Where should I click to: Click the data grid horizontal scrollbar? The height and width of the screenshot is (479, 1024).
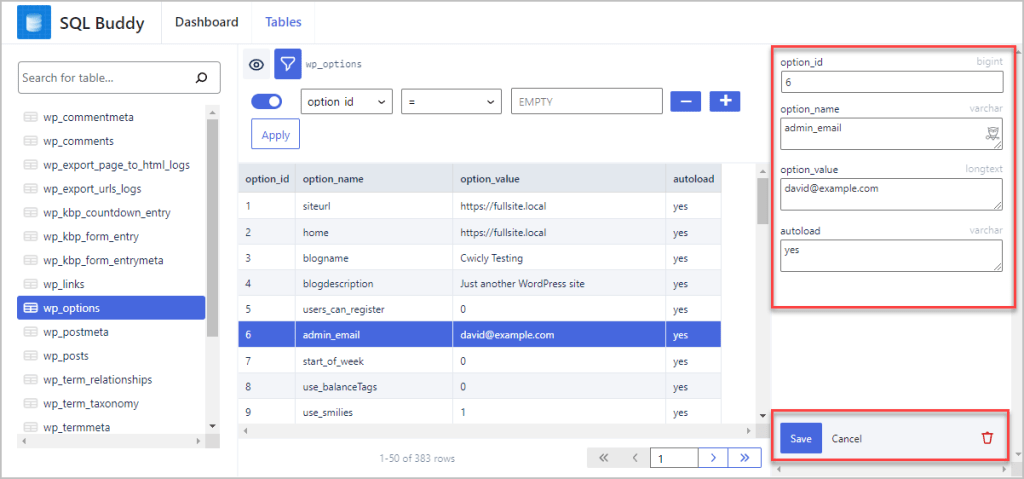coord(497,431)
